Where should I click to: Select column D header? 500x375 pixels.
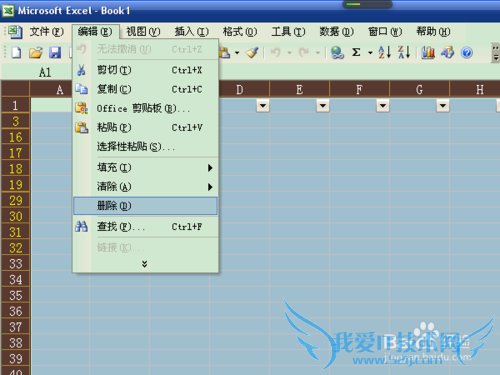click(244, 89)
